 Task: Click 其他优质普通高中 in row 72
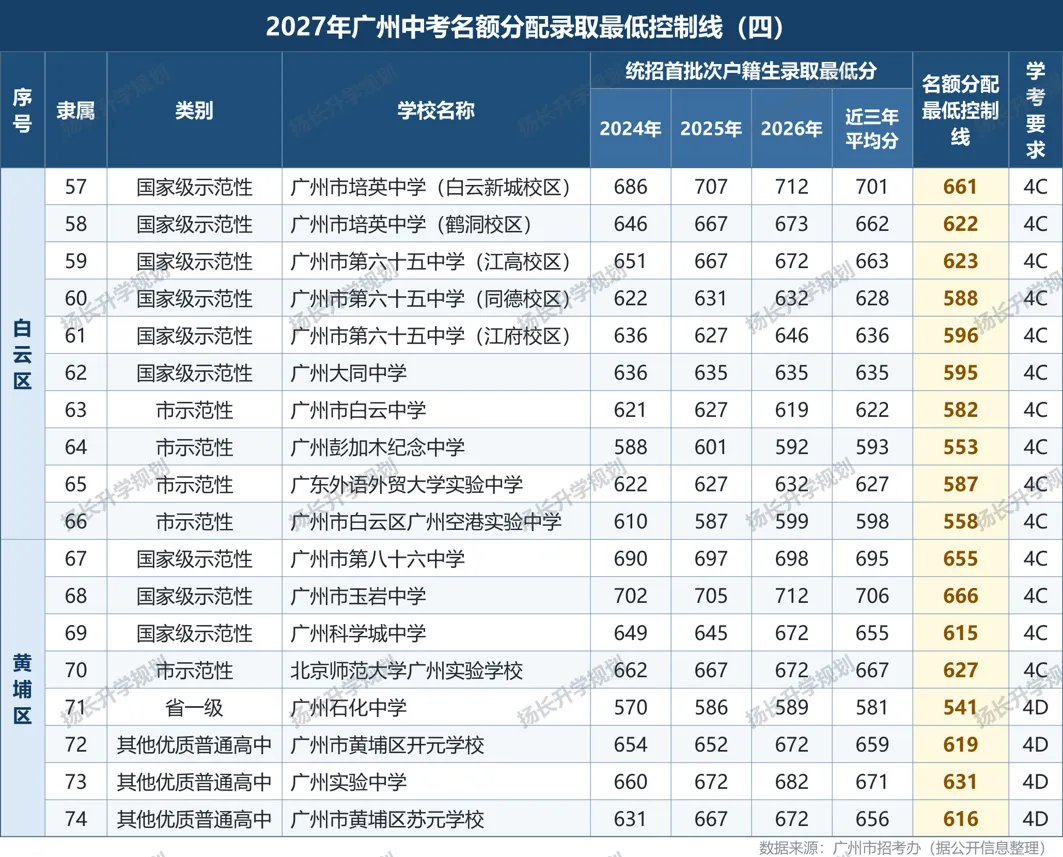(x=194, y=745)
